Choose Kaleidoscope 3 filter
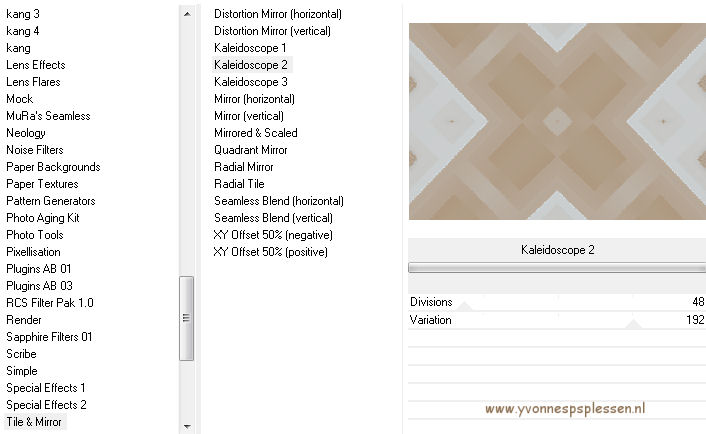 251,82
